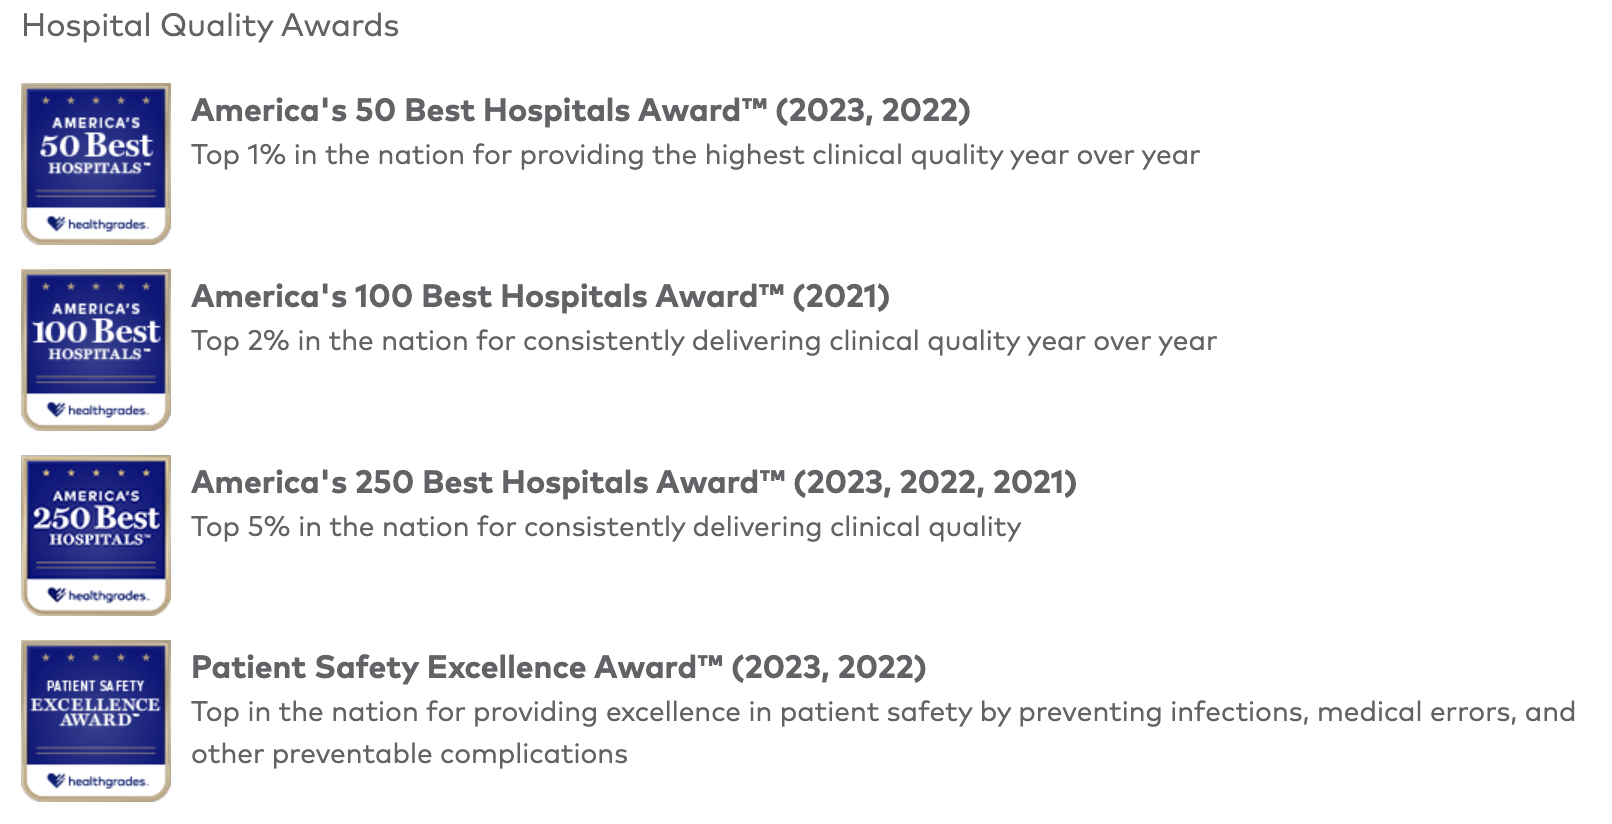Click the Hospital Quality Awards heading

210,25
